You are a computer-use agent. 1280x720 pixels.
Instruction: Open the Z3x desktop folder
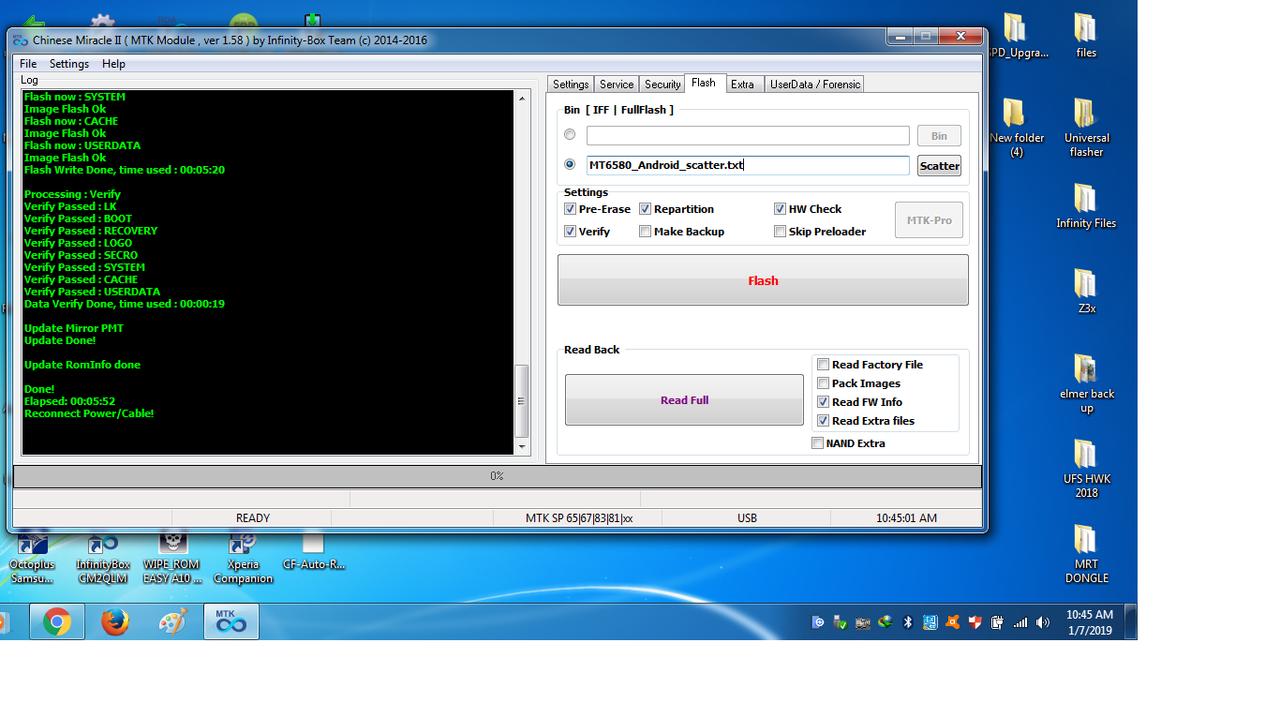point(1086,291)
